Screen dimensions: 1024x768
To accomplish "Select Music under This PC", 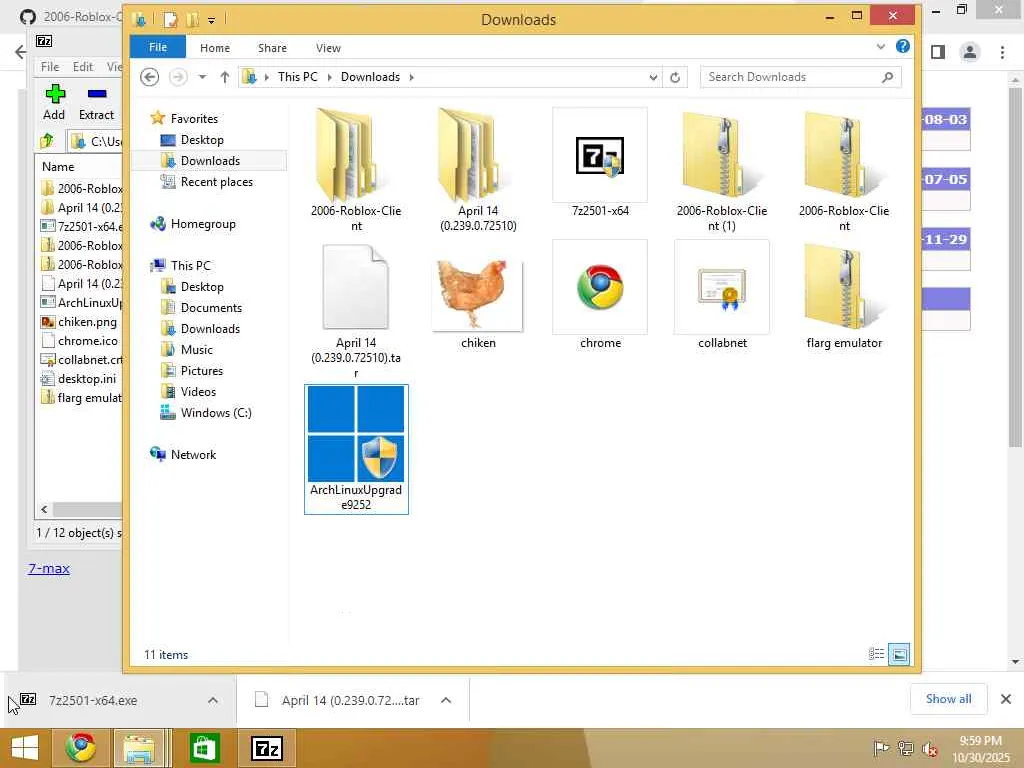I will 197,349.
